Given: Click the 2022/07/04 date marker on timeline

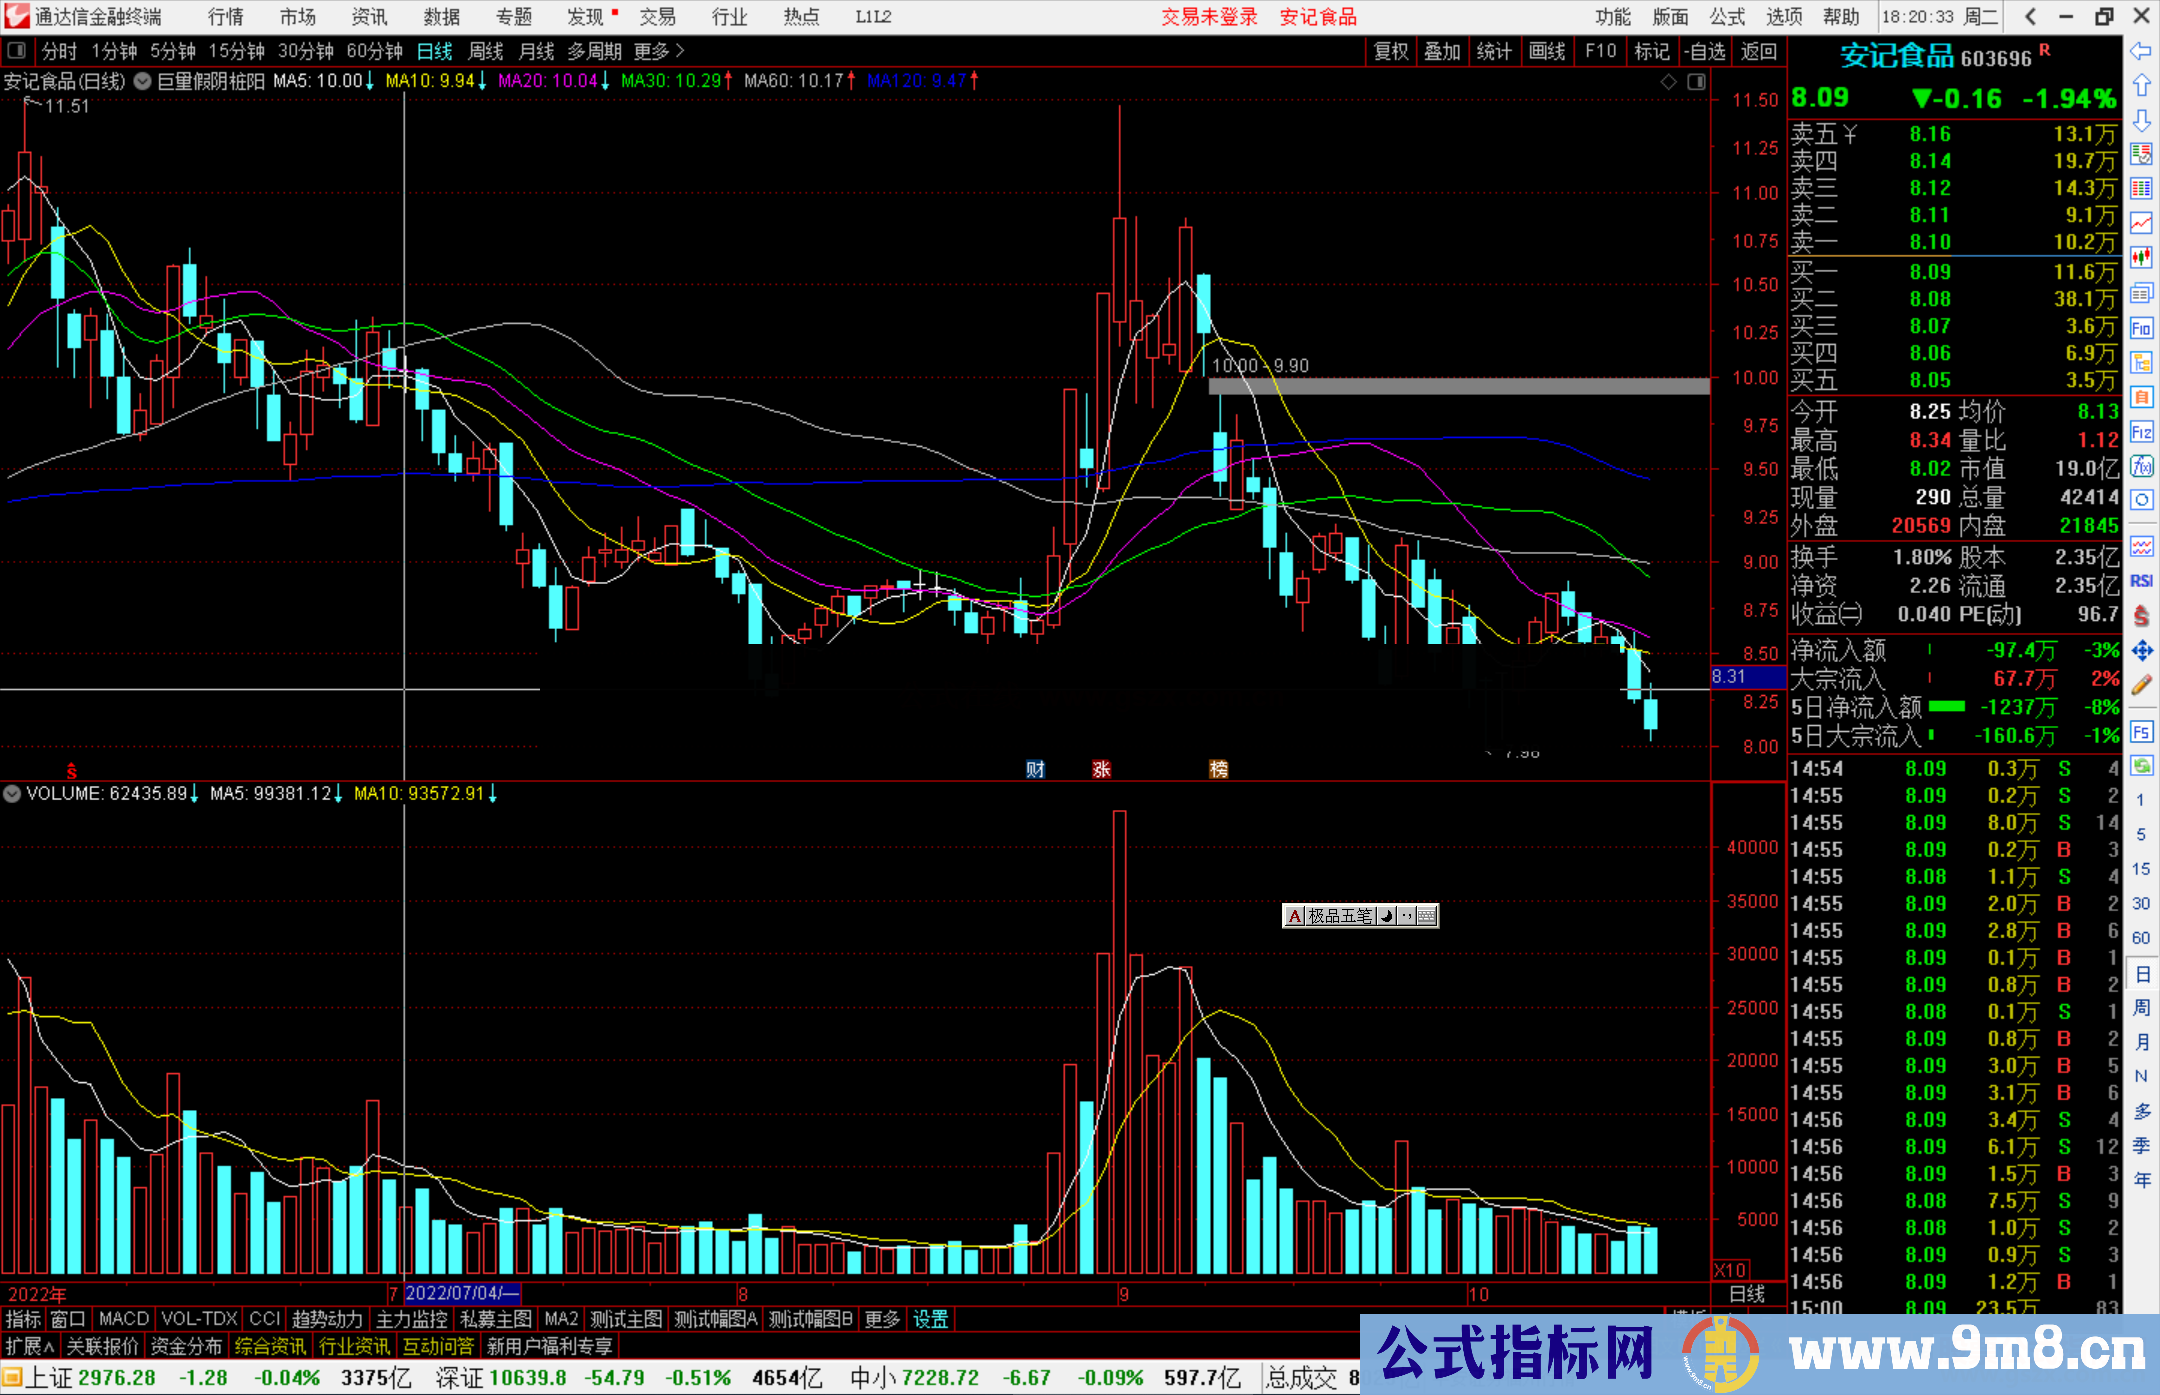Looking at the screenshot, I should tap(460, 1293).
